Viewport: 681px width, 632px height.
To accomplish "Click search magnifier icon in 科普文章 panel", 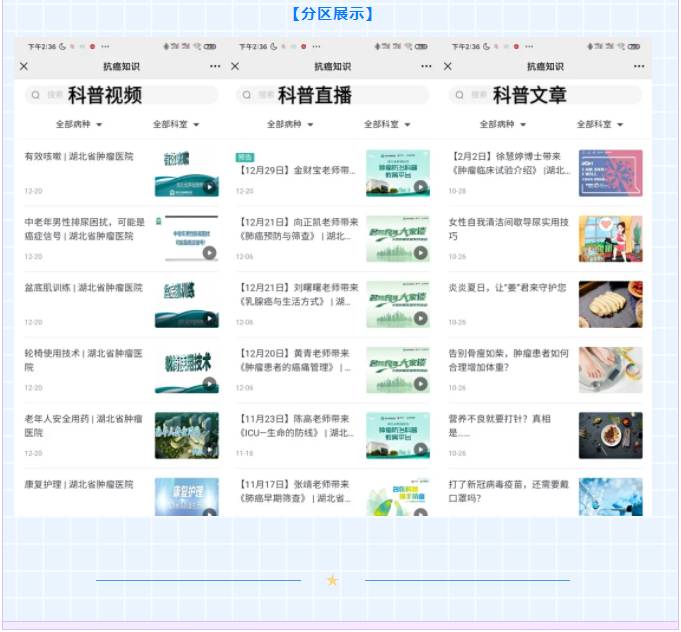I will pyautogui.click(x=461, y=95).
